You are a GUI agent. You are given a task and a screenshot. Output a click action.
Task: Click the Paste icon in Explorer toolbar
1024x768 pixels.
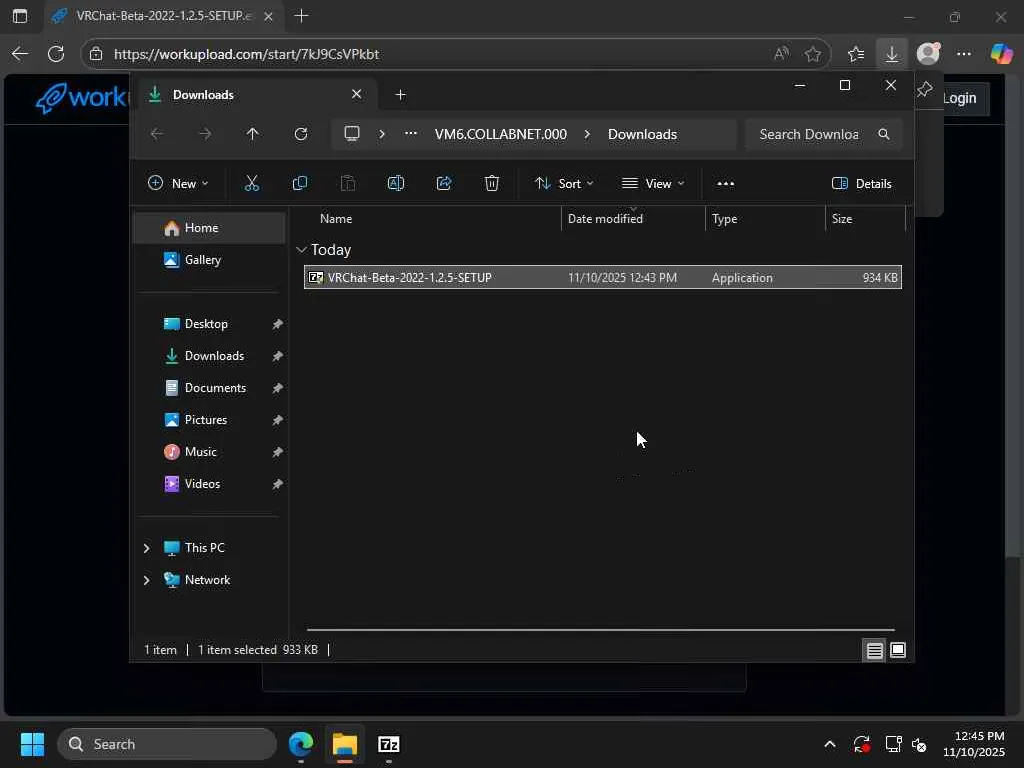[348, 184]
